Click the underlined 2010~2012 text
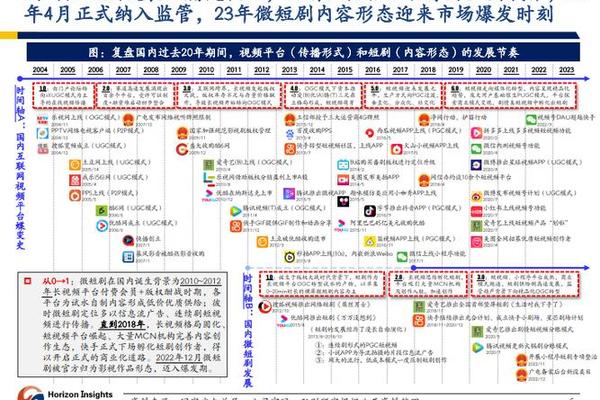 [201, 281]
